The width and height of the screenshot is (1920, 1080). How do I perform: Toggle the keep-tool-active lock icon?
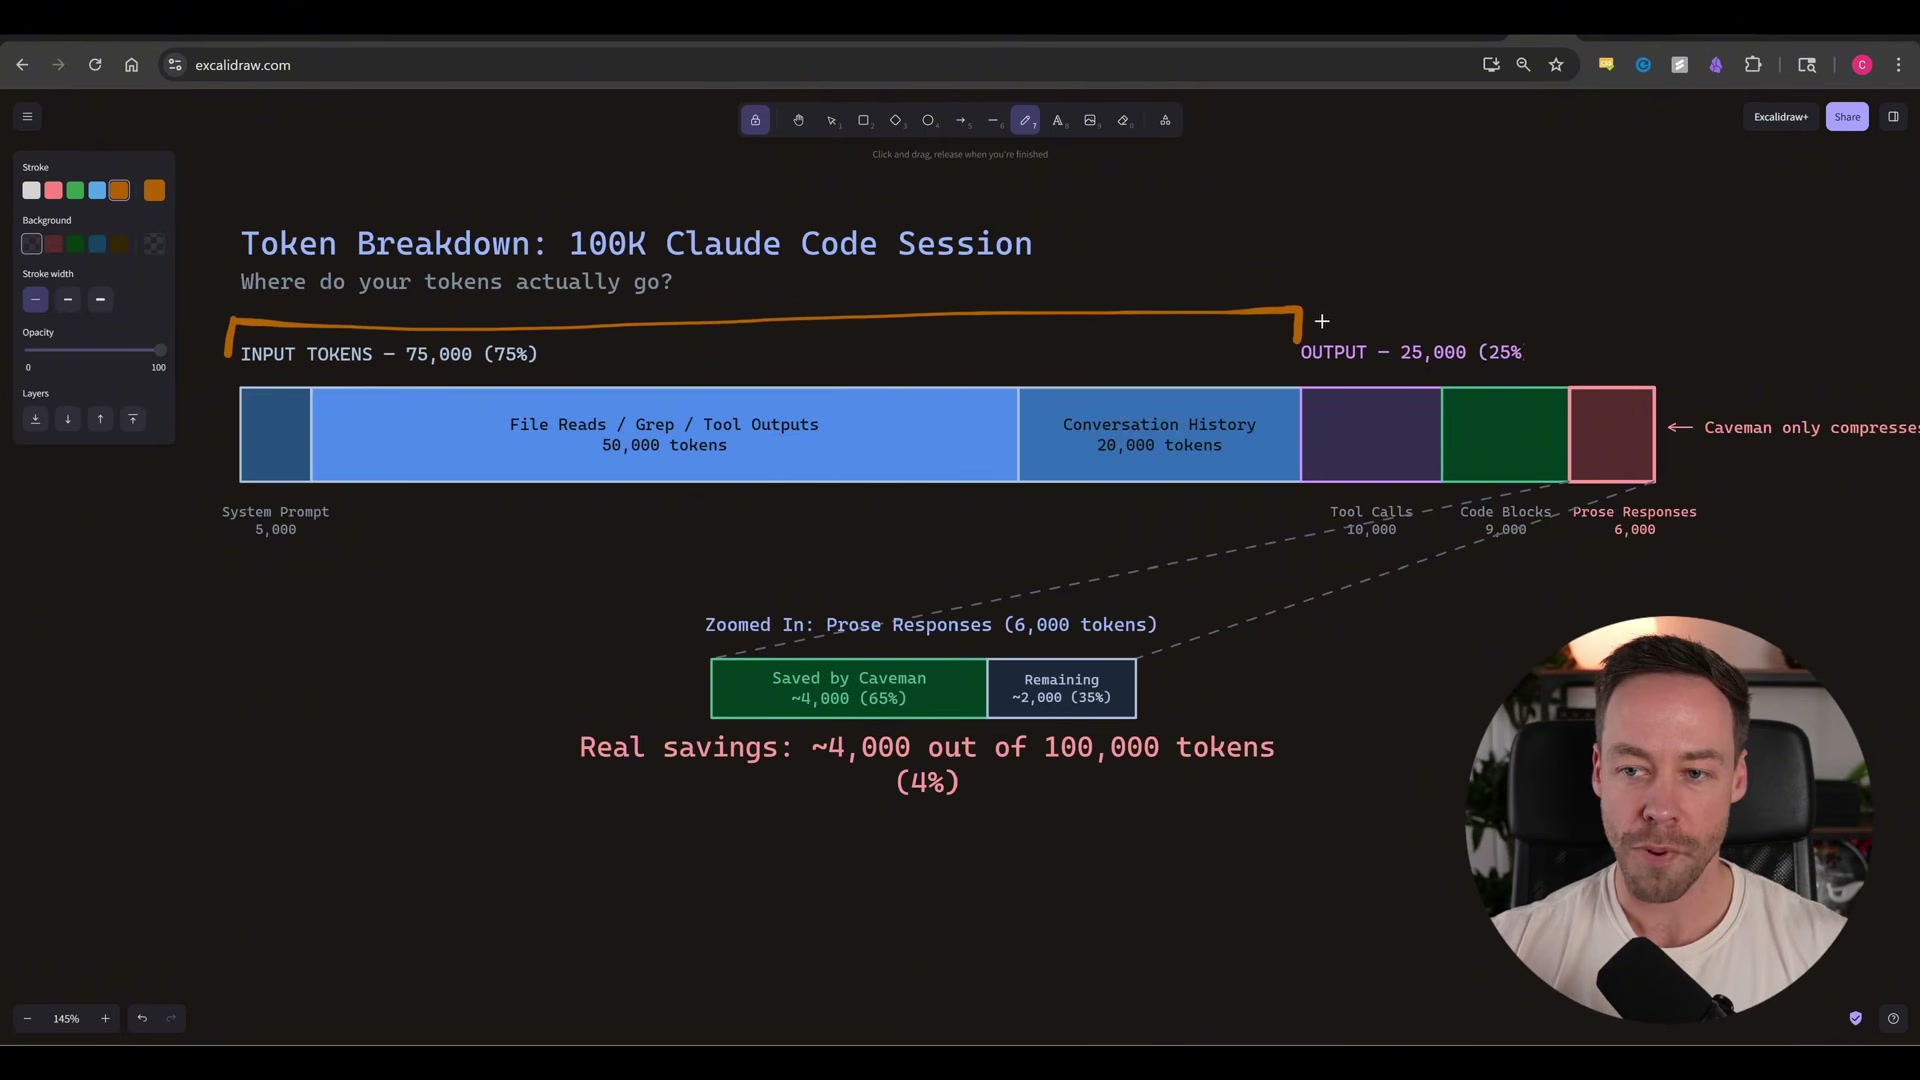755,120
